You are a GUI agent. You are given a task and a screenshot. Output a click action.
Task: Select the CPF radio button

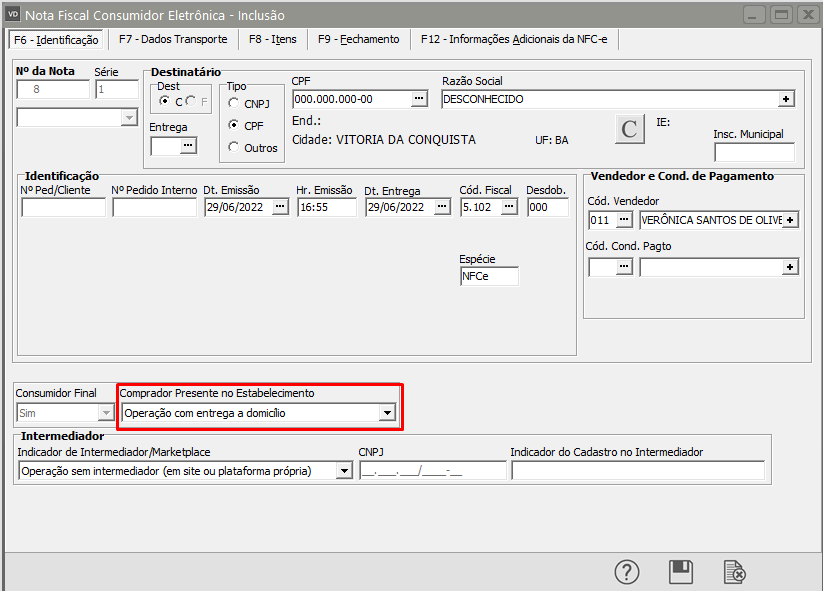(x=234, y=125)
